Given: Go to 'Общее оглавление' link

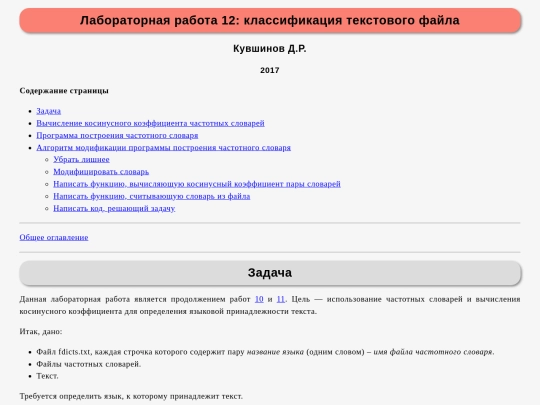Looking at the screenshot, I should point(54,237).
